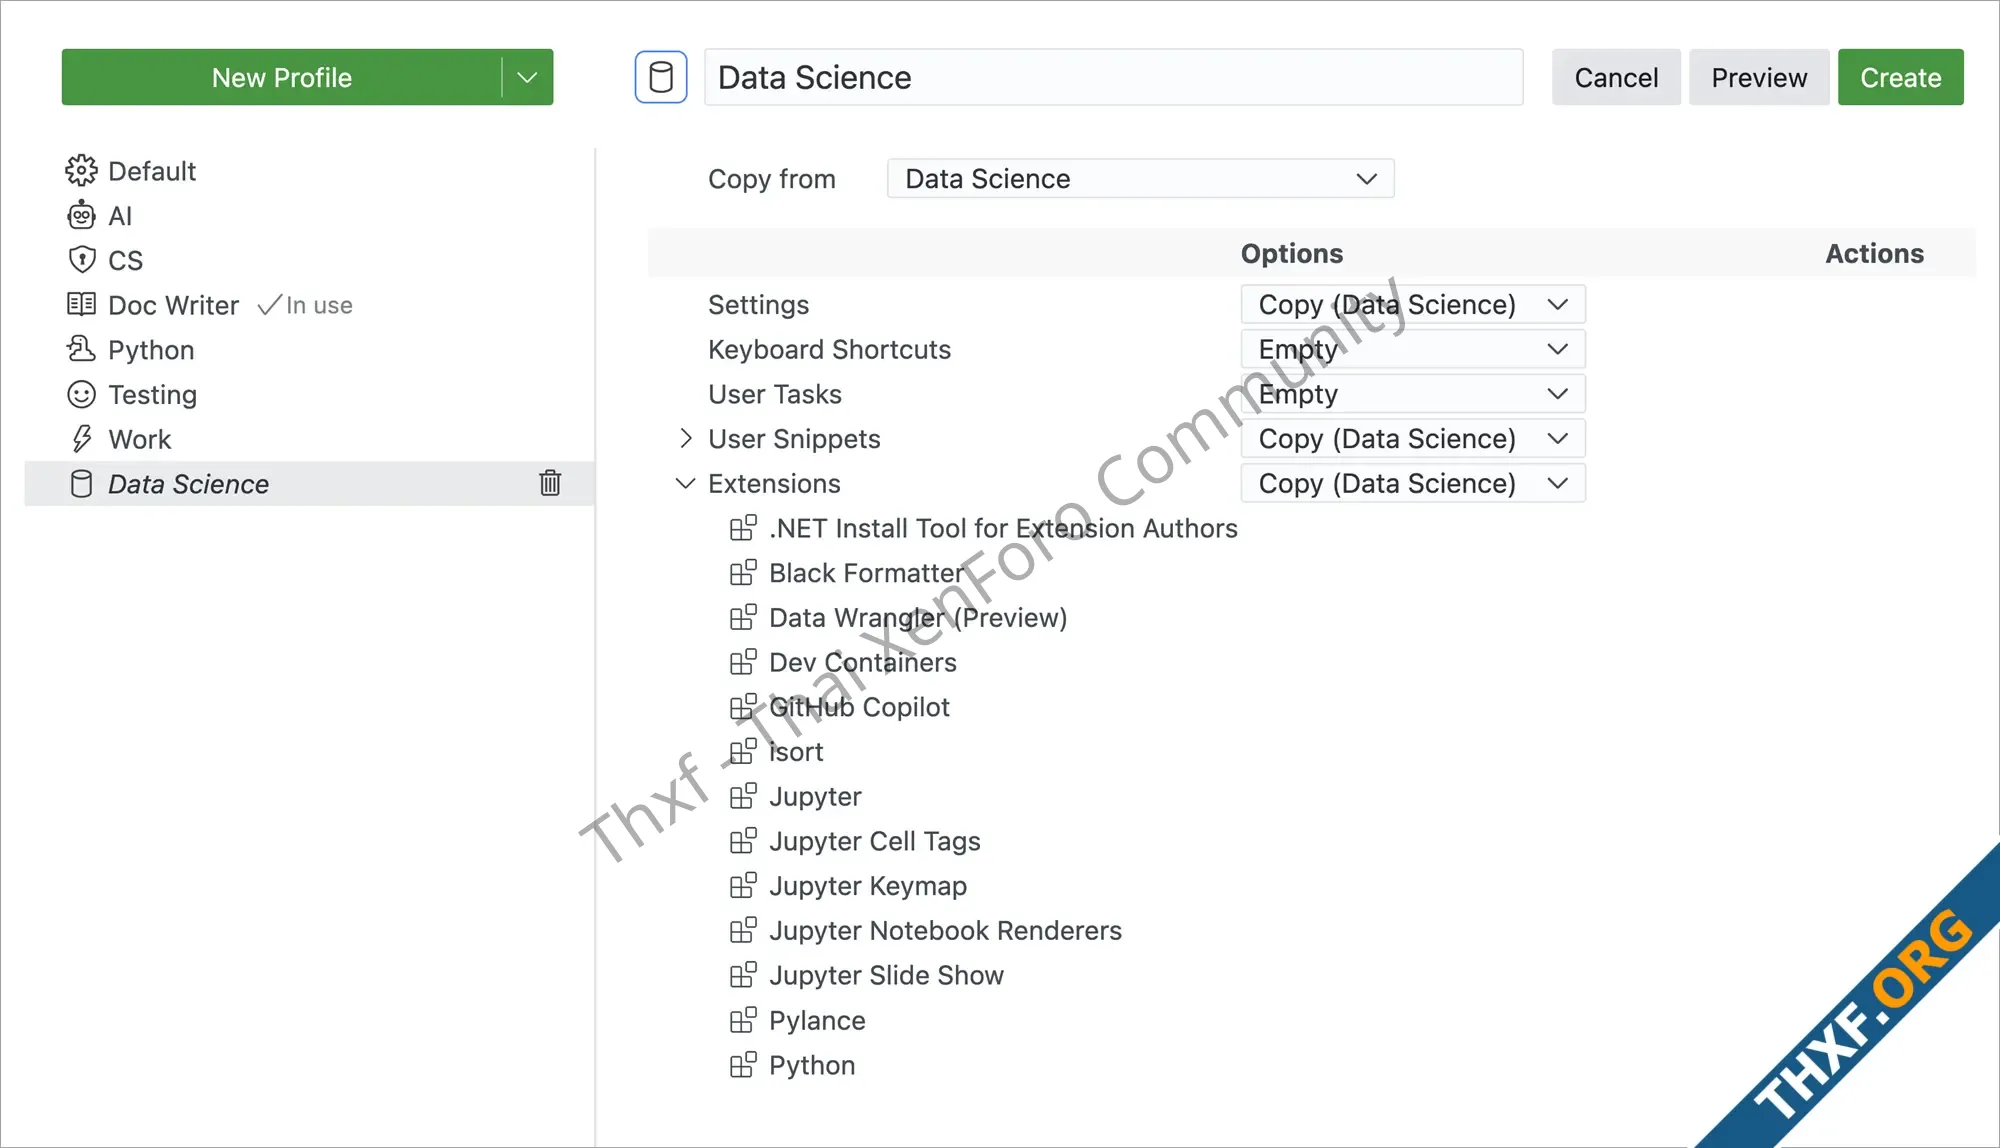
Task: Click extension icon of GitHub Copilot
Action: click(x=743, y=706)
